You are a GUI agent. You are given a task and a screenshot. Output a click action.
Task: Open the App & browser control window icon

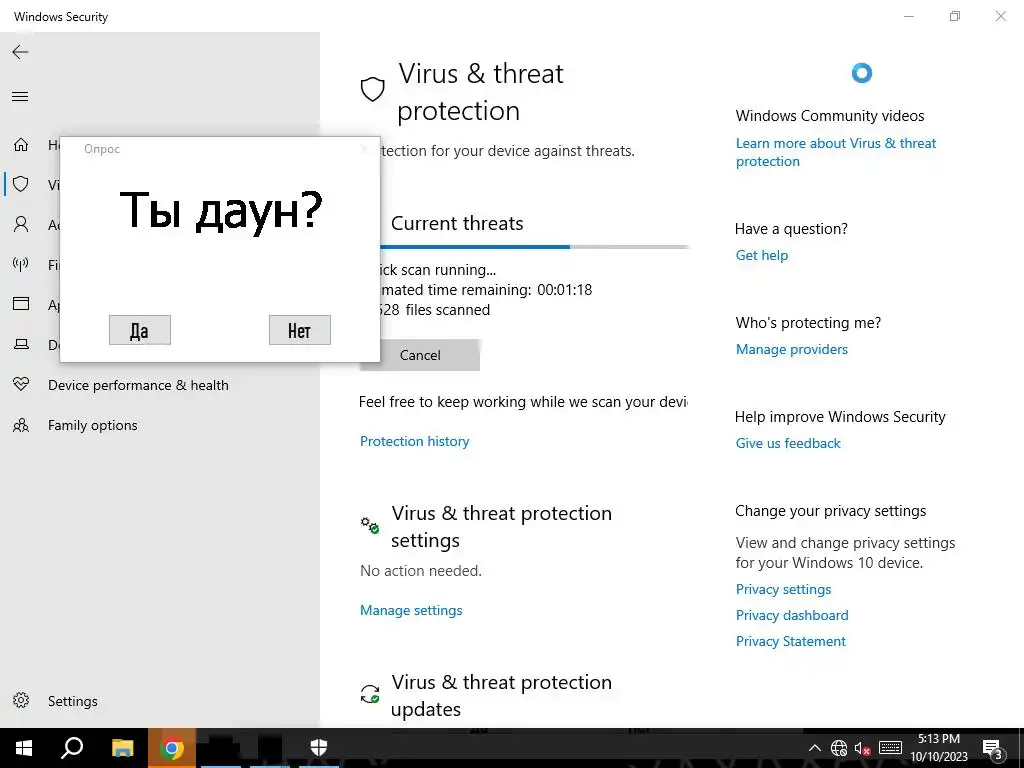click(21, 304)
